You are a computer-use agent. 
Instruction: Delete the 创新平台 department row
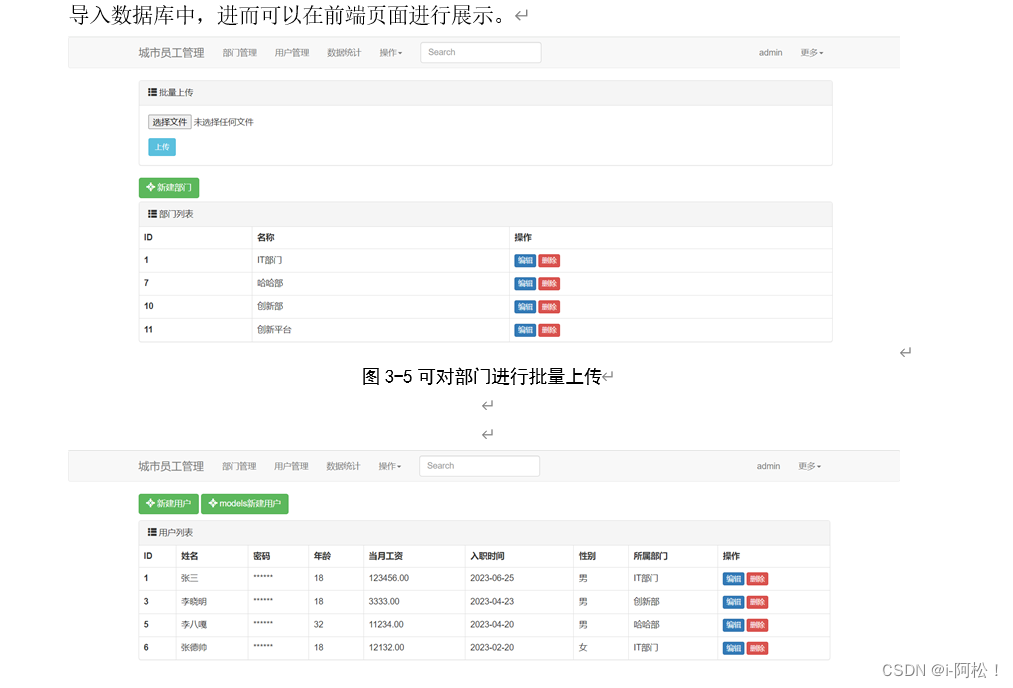(549, 330)
